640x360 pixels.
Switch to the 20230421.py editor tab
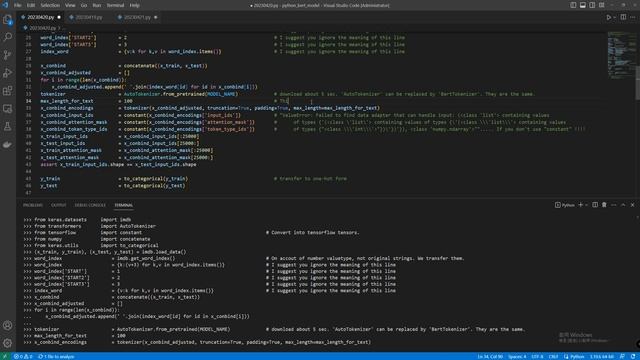tap(137, 18)
